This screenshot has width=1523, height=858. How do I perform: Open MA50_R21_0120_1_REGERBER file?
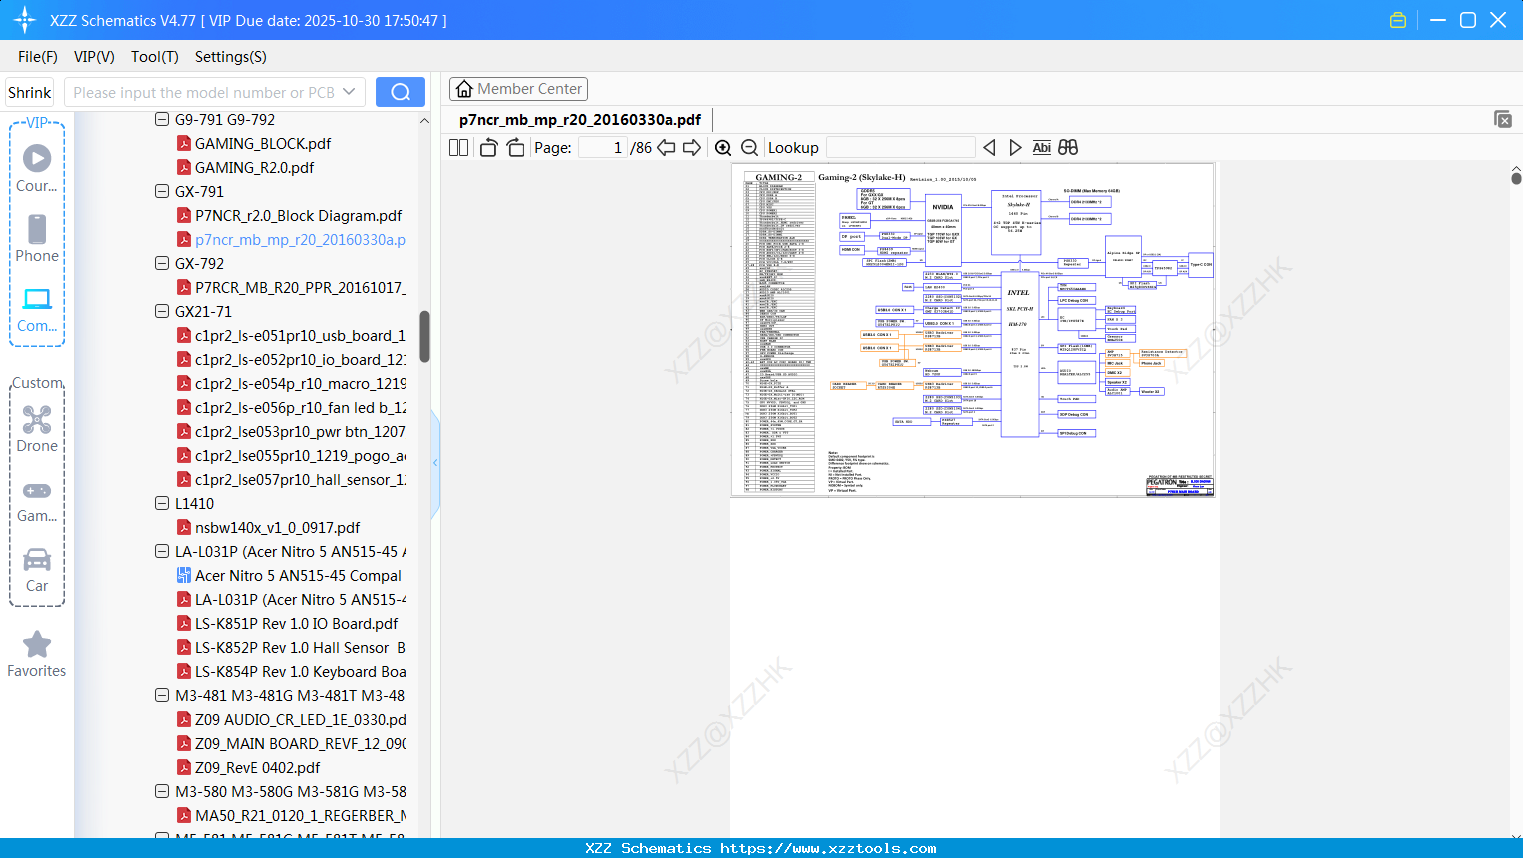tap(300, 815)
